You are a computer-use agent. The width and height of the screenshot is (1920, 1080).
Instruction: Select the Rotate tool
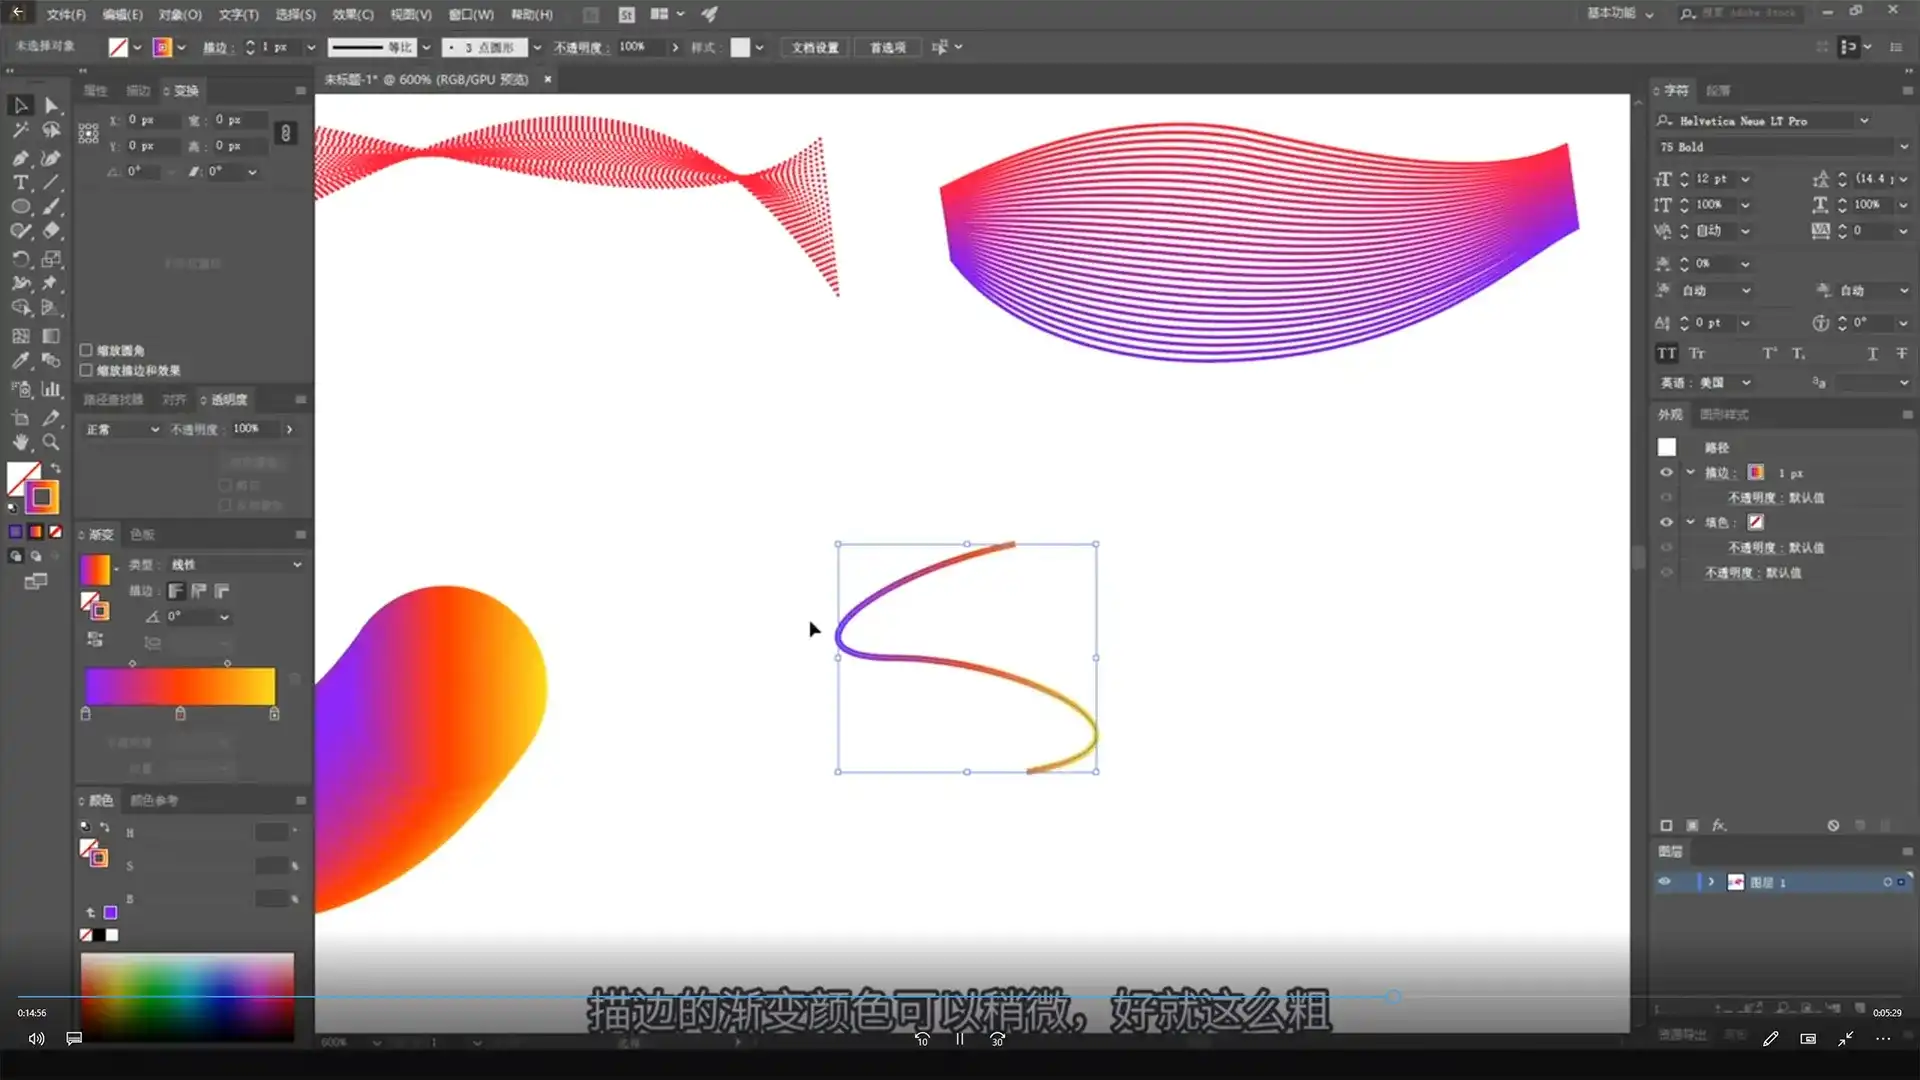pyautogui.click(x=20, y=259)
